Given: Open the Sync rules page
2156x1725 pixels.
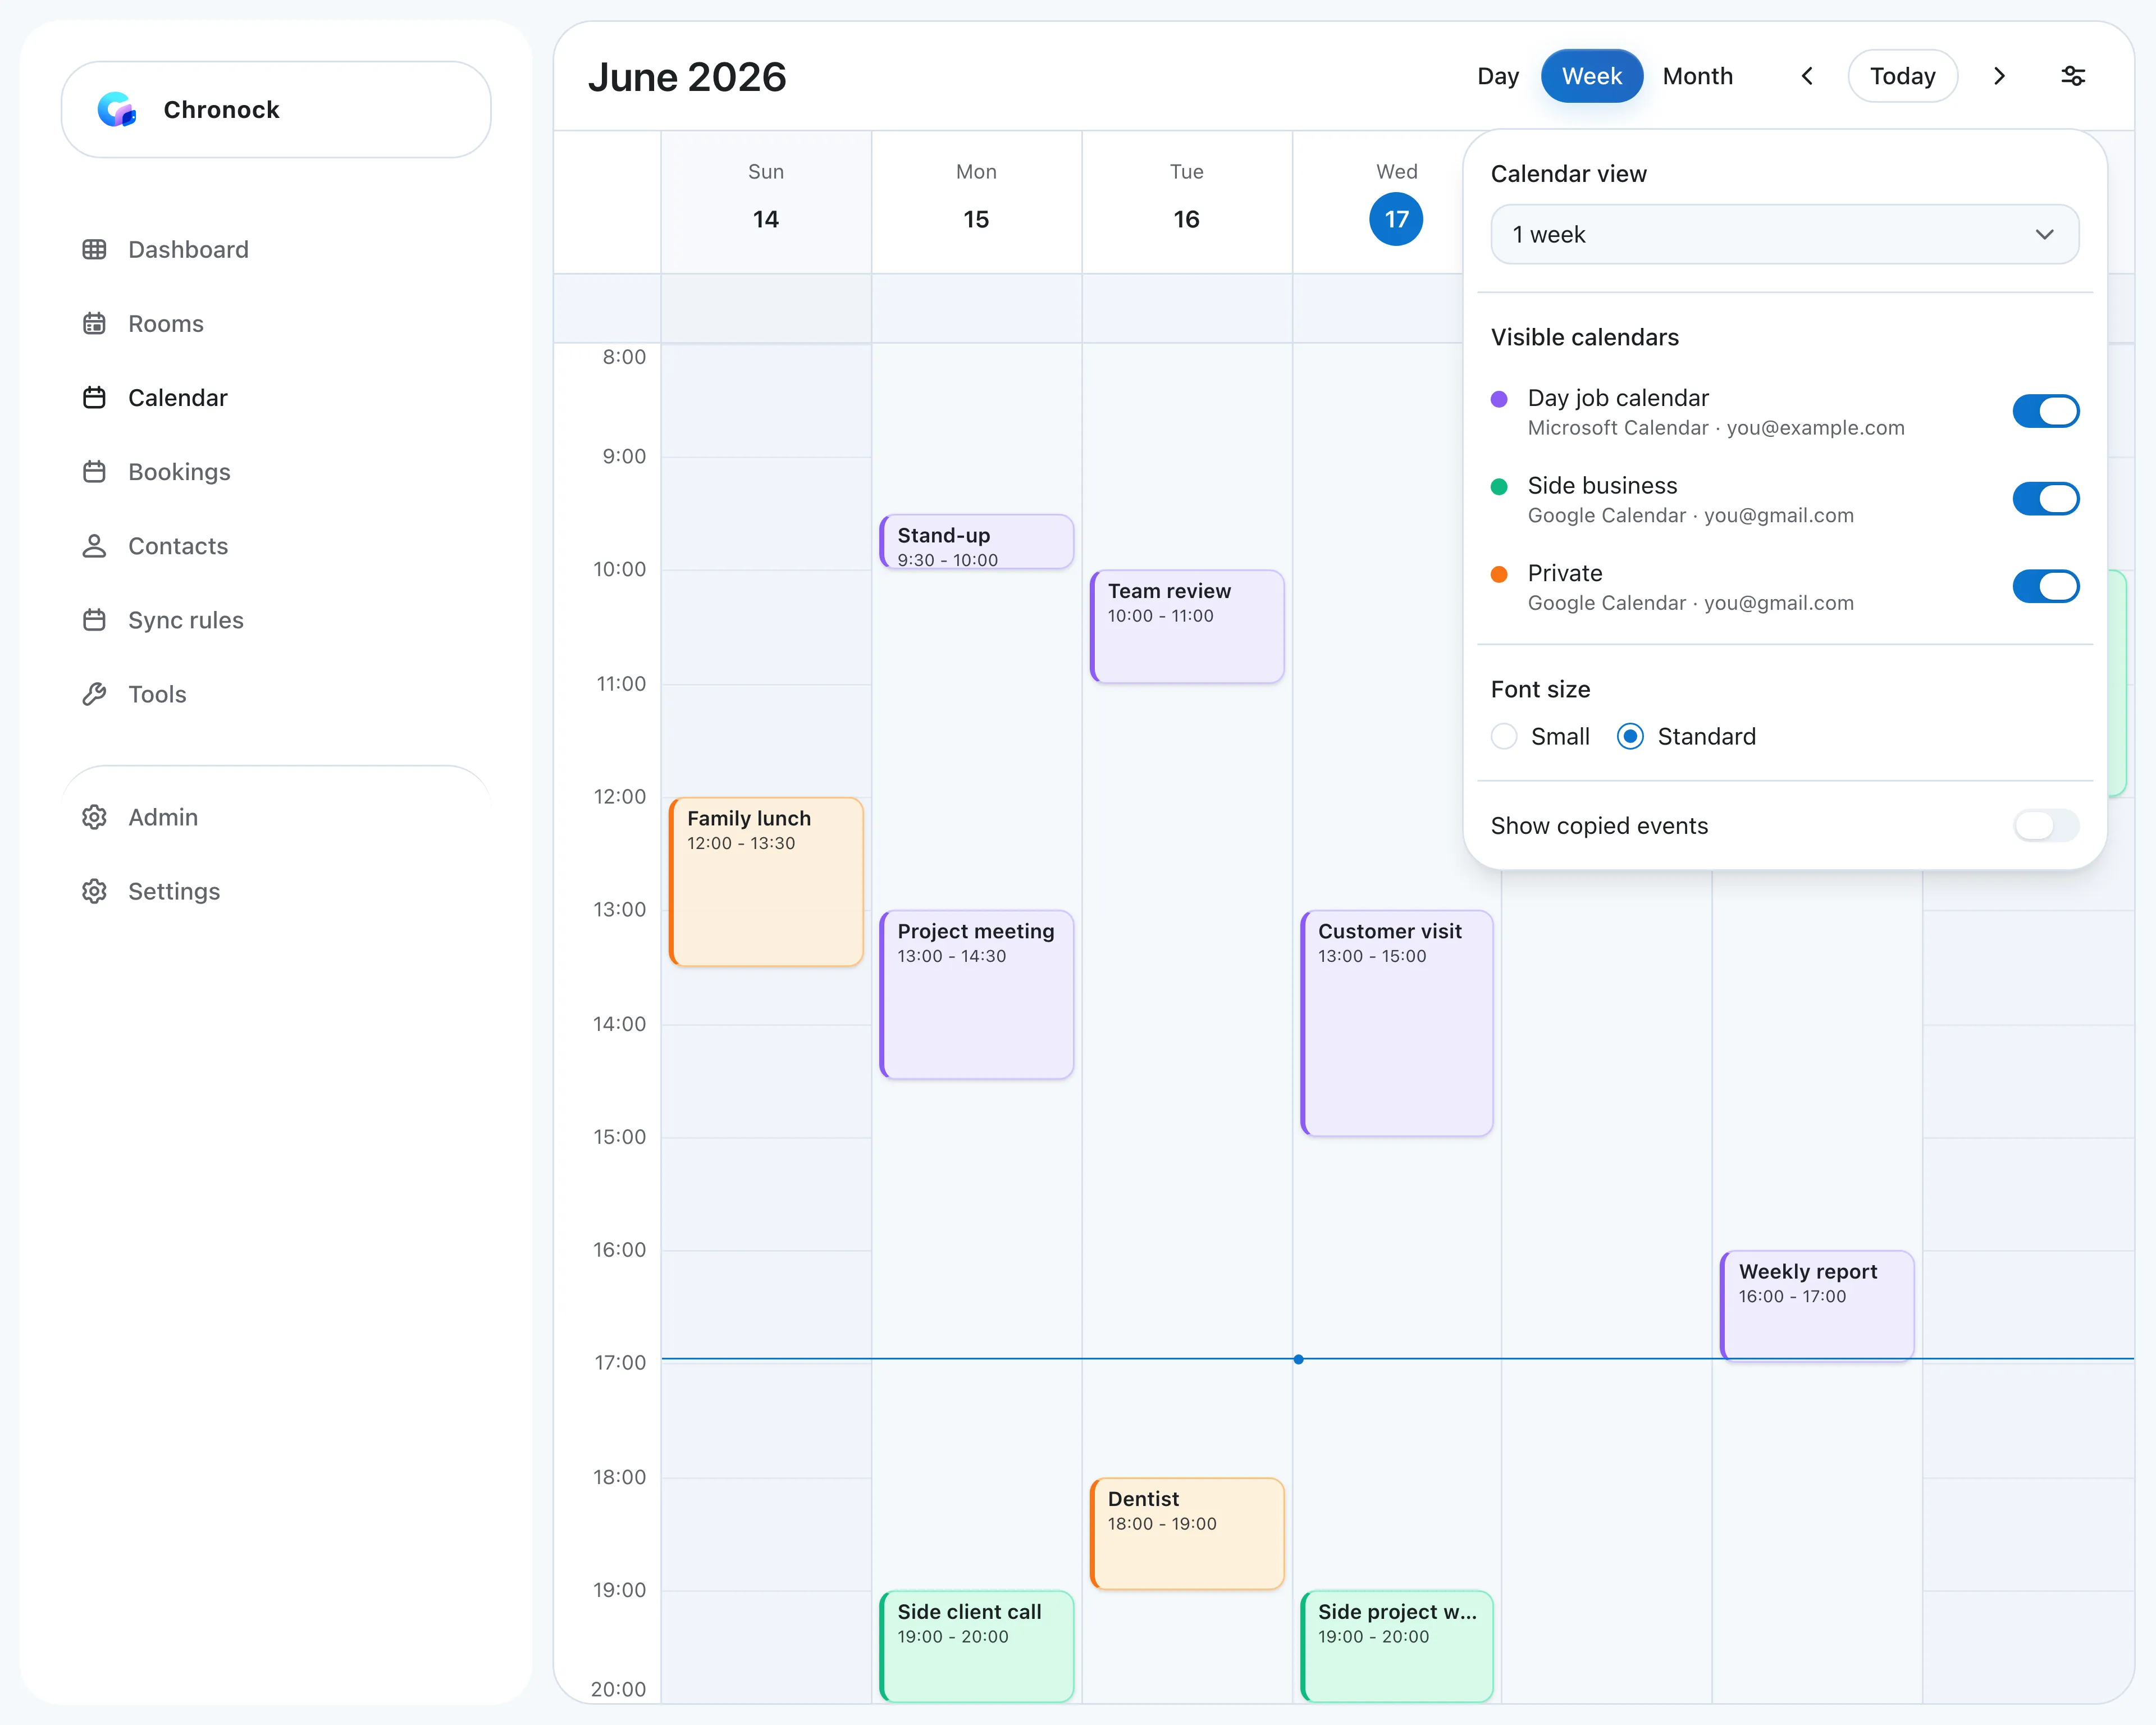Looking at the screenshot, I should [185, 620].
